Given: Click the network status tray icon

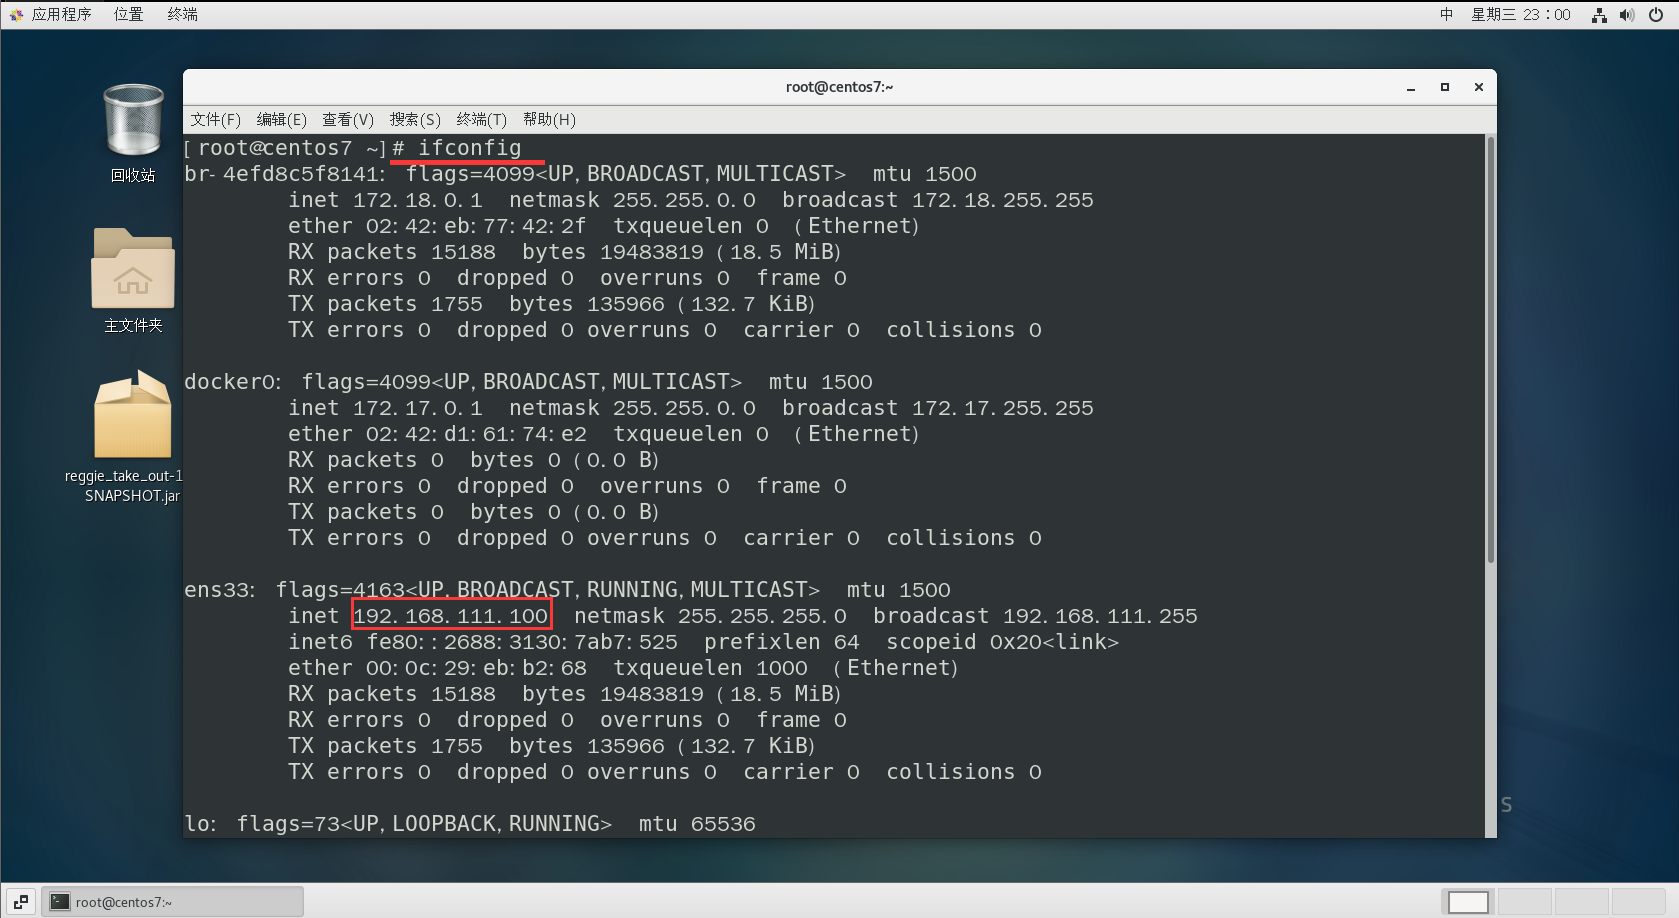Looking at the screenshot, I should [1599, 15].
